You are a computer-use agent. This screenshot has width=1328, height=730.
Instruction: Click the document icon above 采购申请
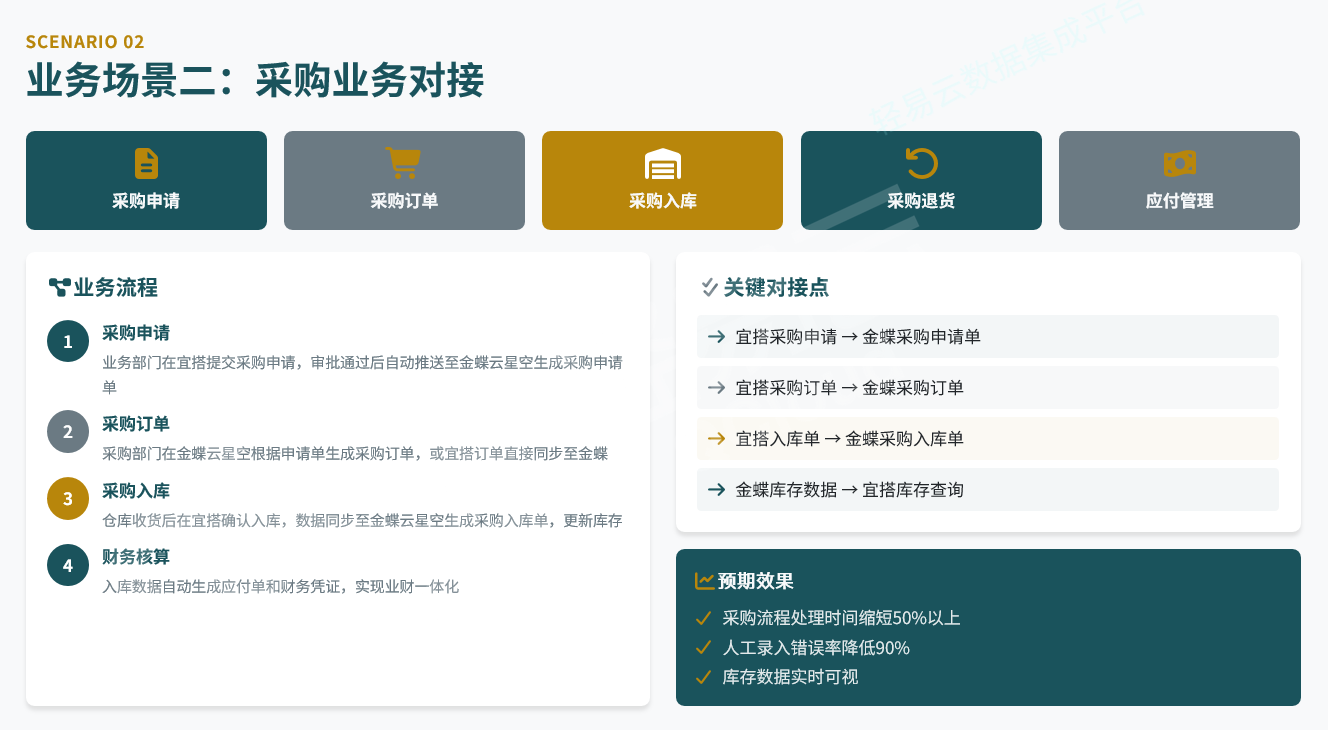click(146, 164)
